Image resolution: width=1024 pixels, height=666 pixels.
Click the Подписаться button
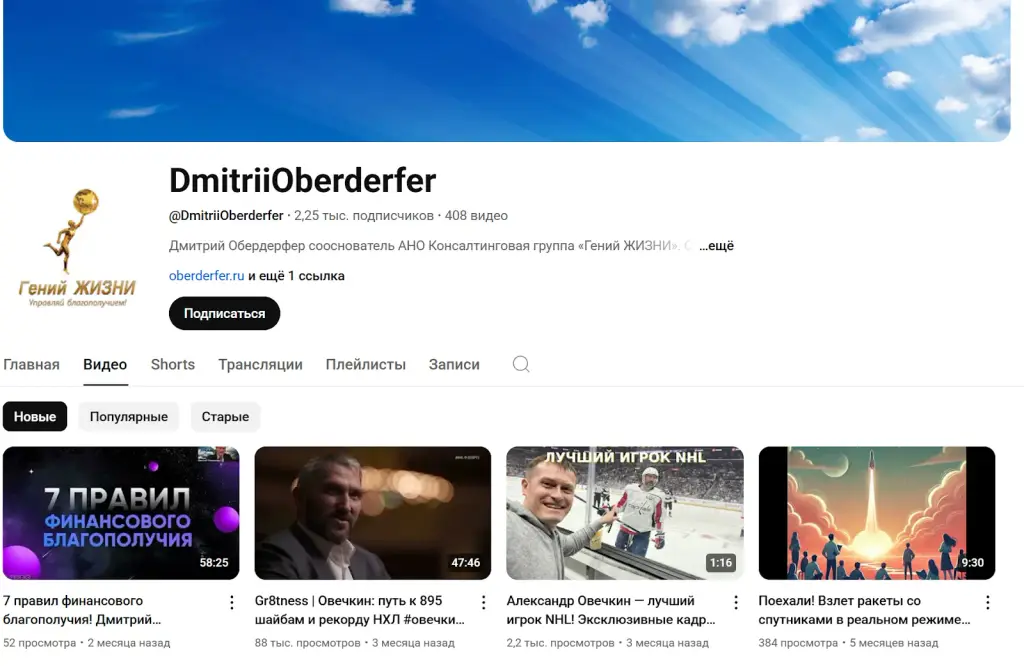(225, 313)
